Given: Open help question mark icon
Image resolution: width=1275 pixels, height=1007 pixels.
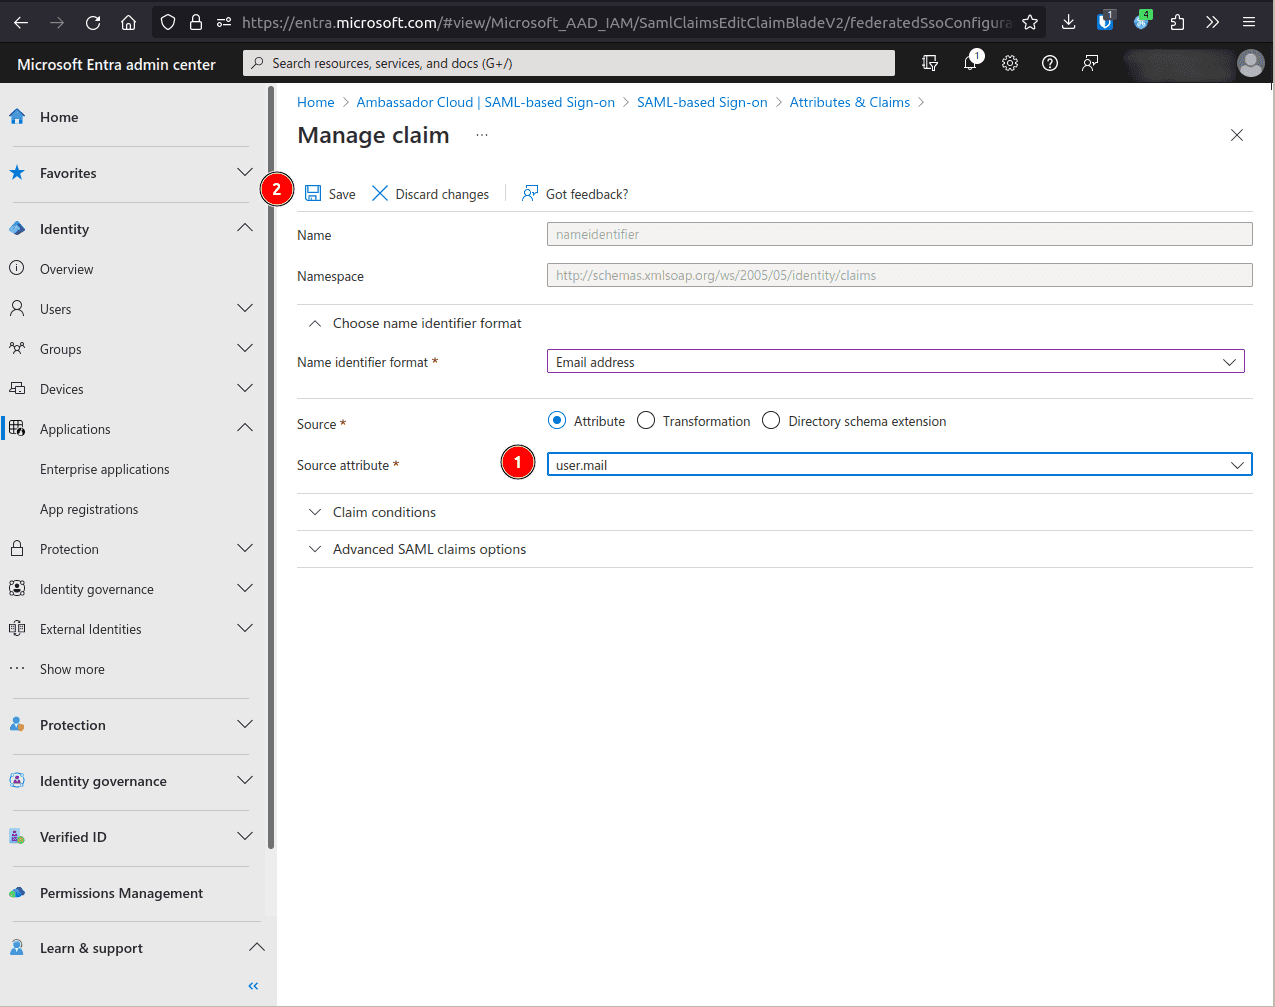Looking at the screenshot, I should tap(1050, 63).
